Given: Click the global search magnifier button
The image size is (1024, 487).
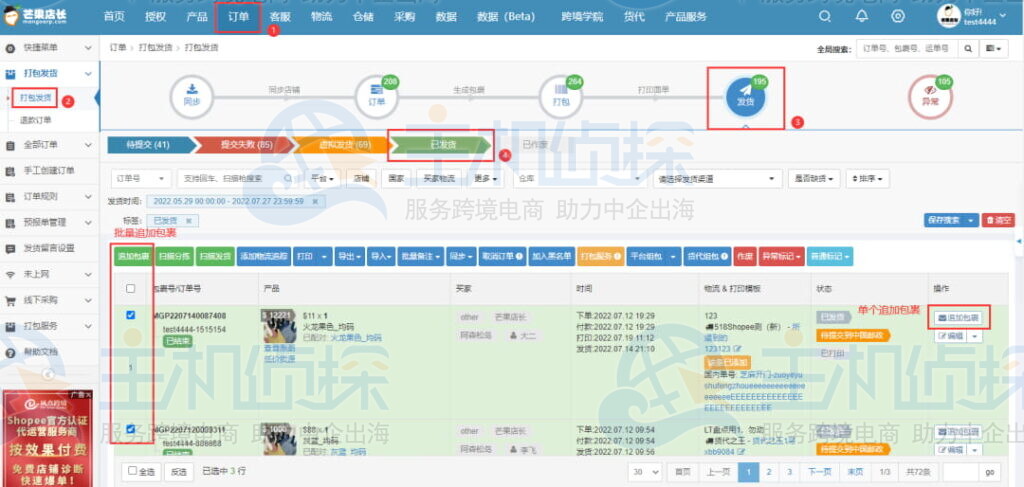Looking at the screenshot, I should coord(968,48).
